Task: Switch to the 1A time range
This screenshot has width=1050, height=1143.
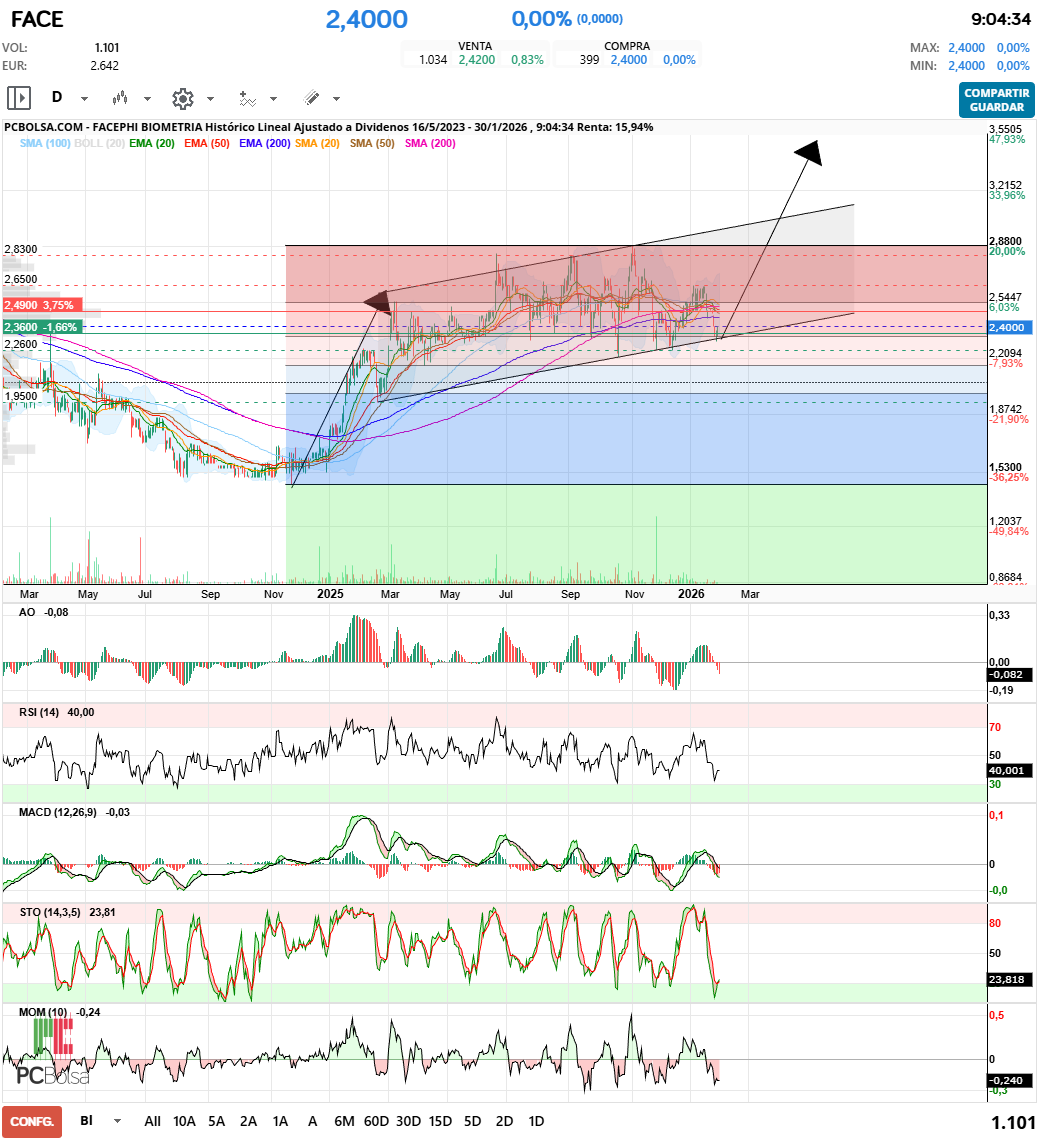Action: (x=280, y=1121)
